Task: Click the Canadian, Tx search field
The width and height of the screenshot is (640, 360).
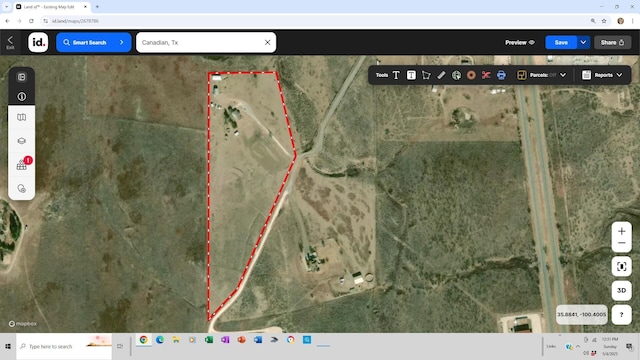Action: [201, 42]
